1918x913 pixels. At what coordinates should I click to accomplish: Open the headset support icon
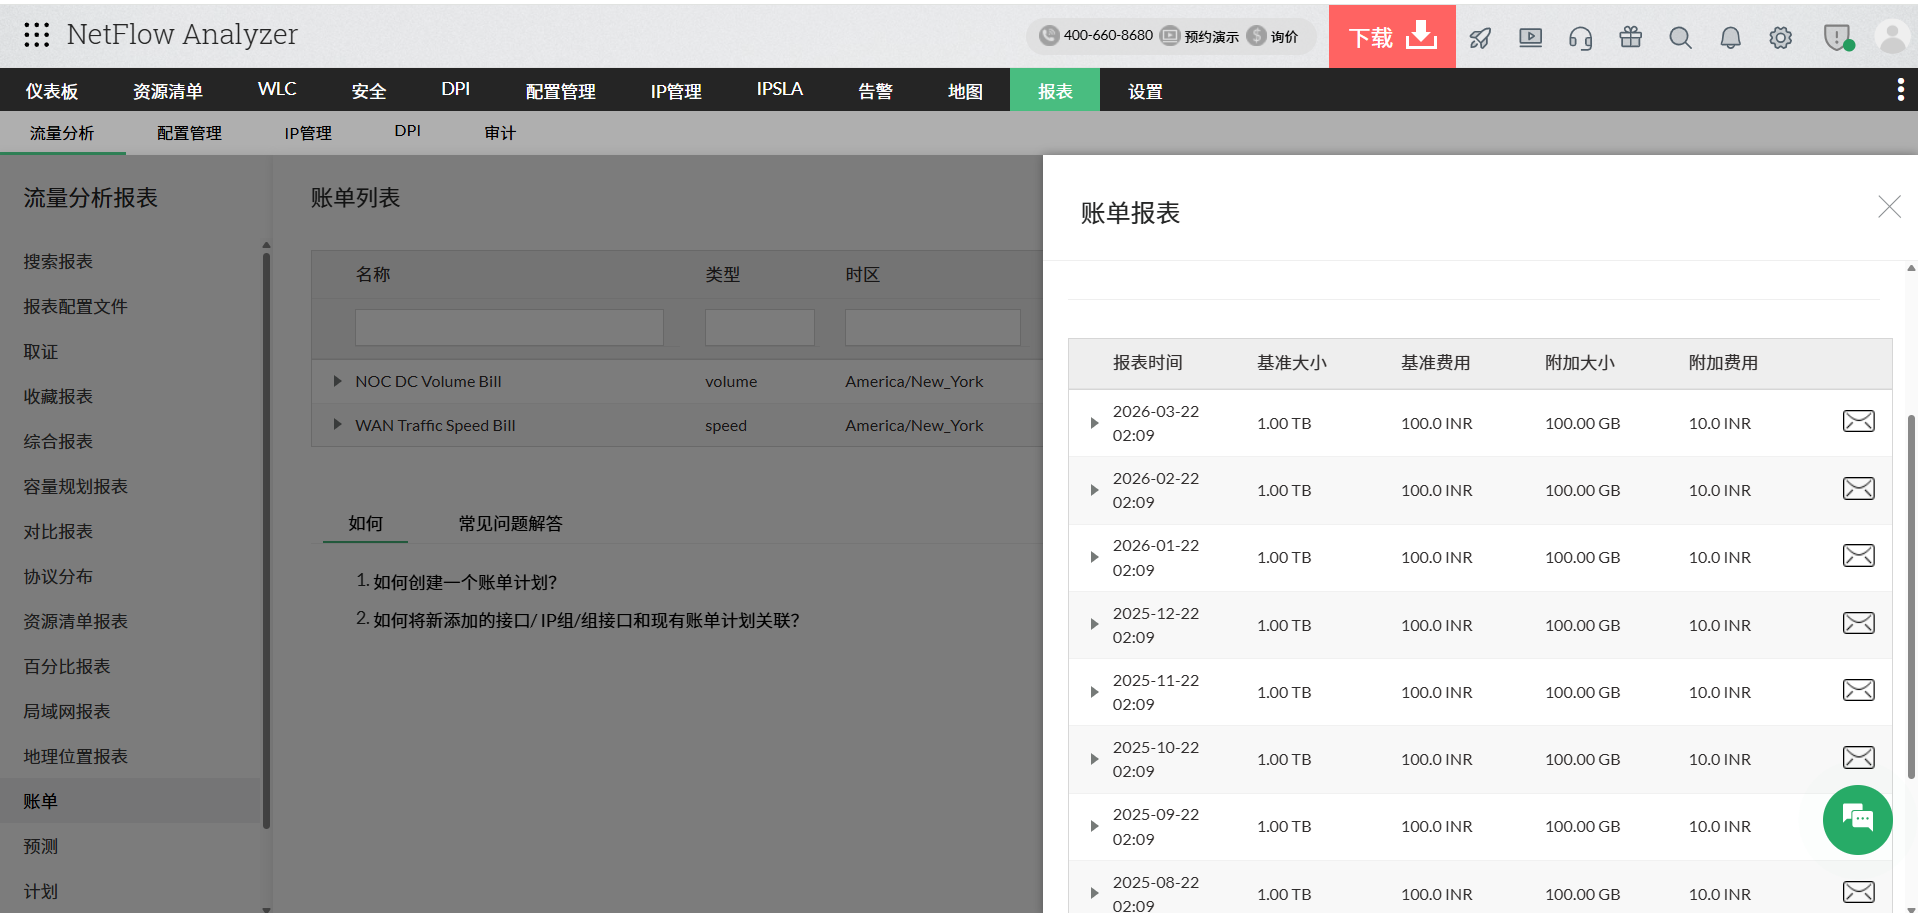pos(1580,37)
